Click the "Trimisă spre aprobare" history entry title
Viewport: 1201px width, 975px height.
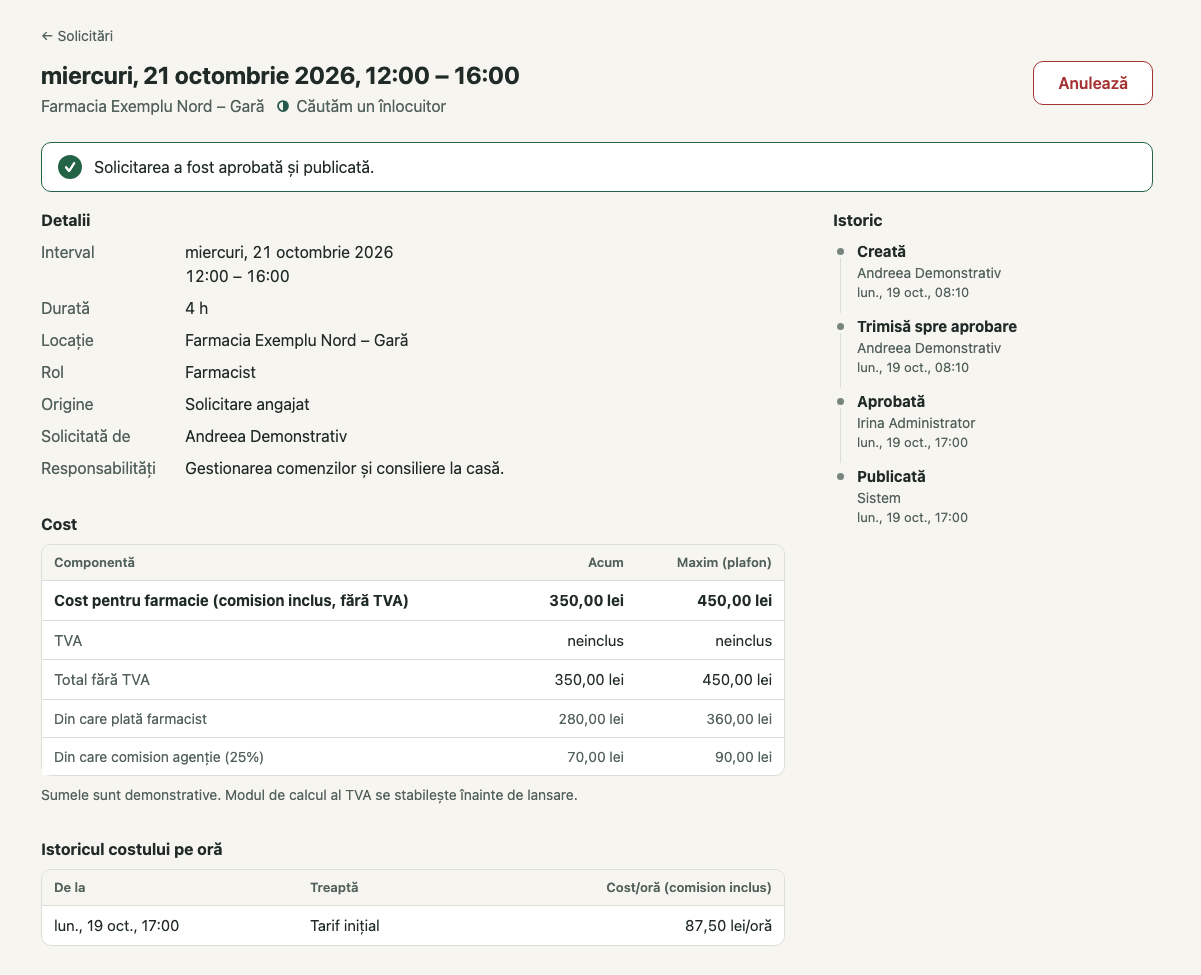(937, 327)
